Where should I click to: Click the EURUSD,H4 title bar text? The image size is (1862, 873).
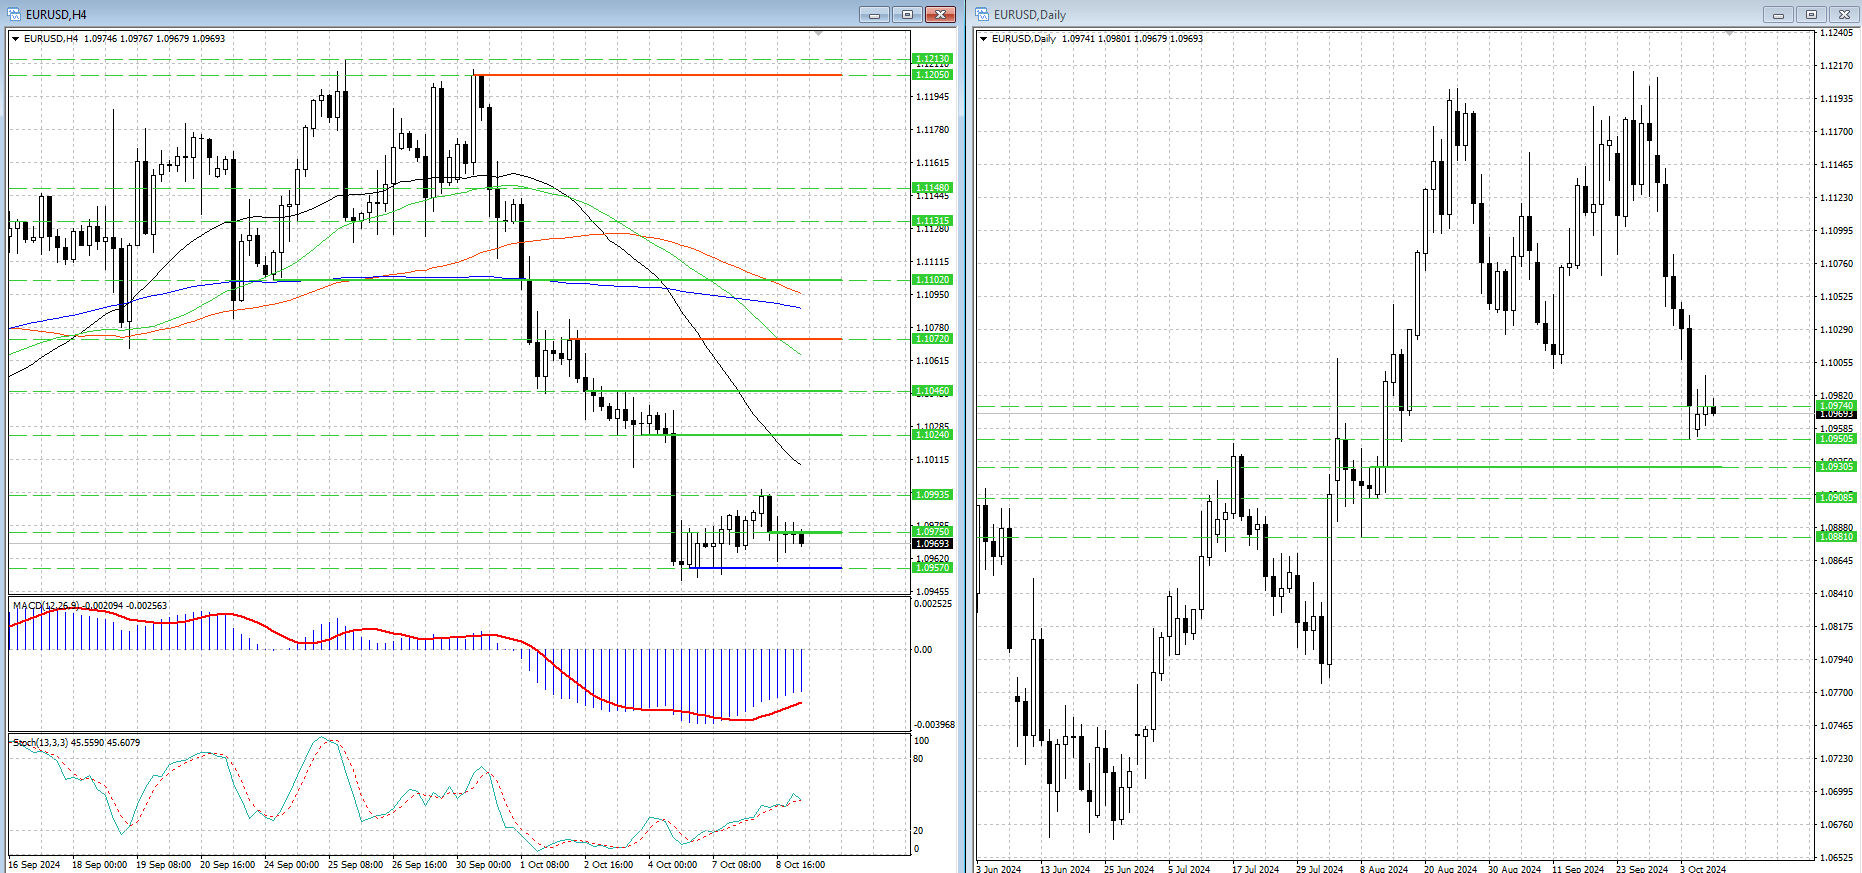56,15
